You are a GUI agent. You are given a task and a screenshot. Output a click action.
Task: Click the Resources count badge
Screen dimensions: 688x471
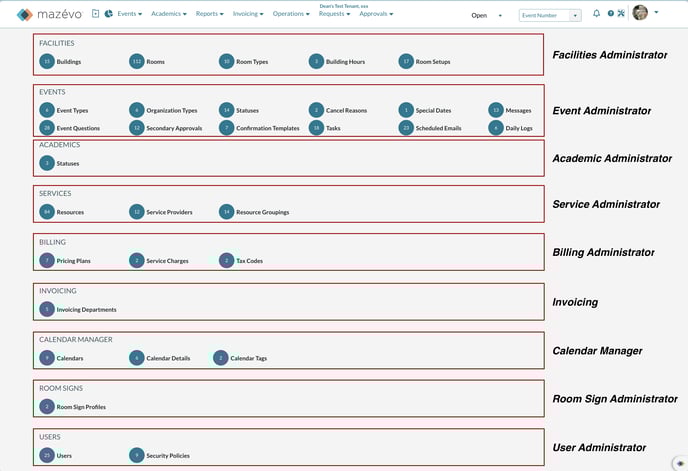(x=47, y=212)
